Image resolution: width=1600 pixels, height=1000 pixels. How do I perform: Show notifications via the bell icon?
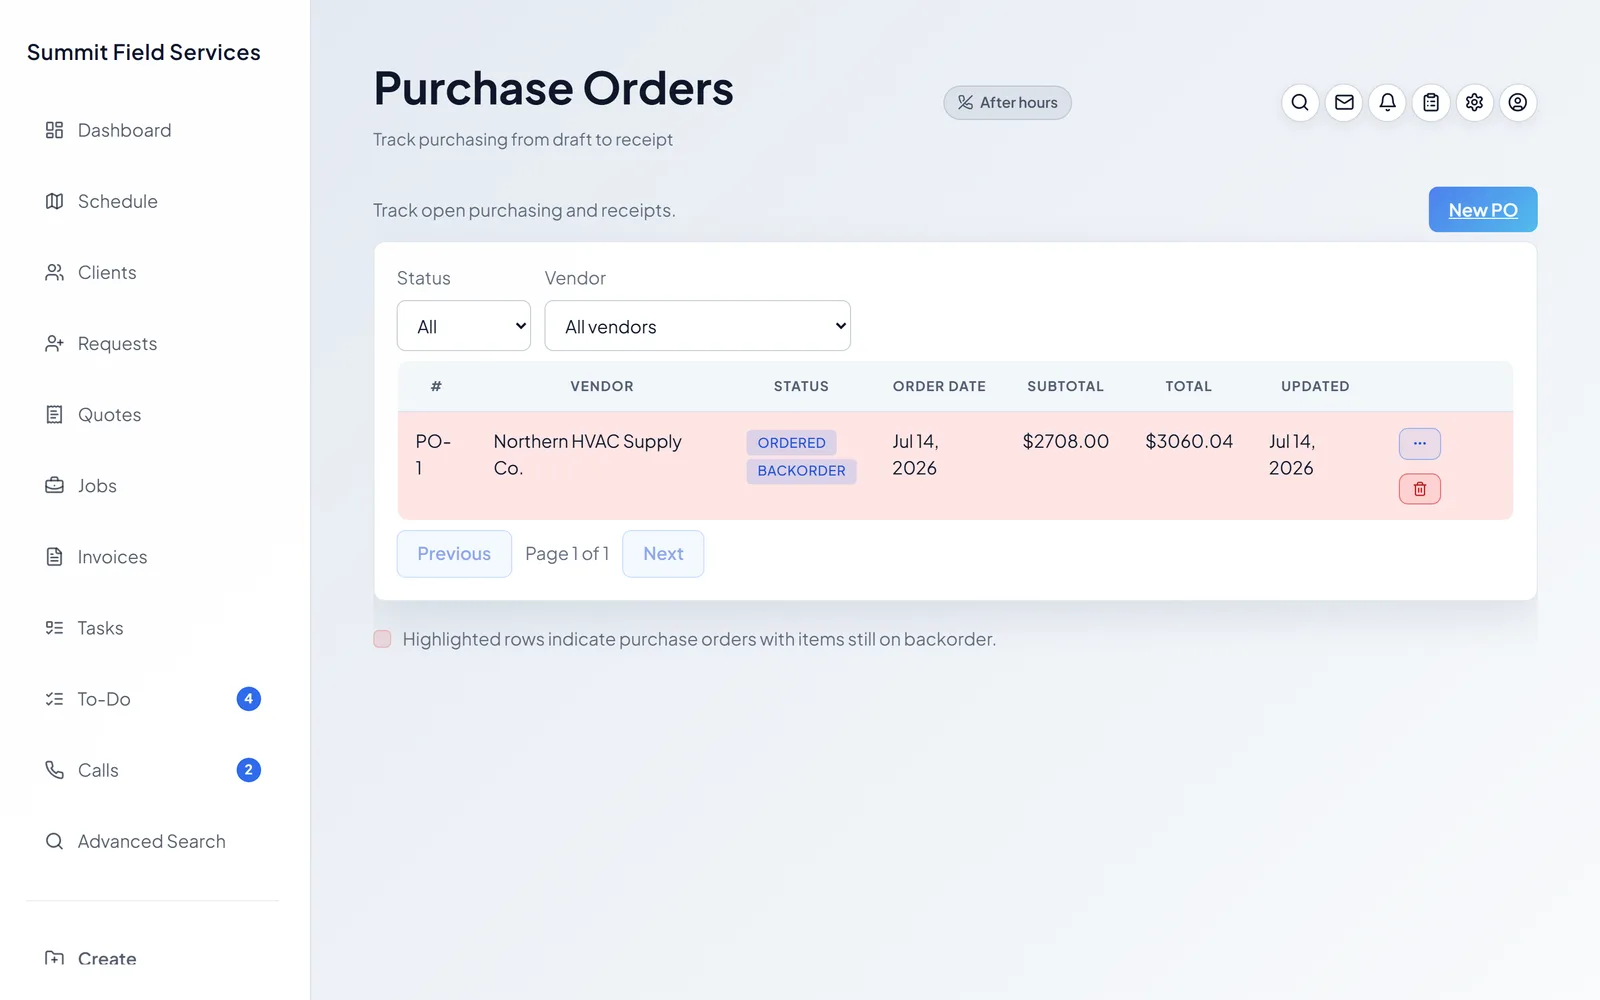point(1387,102)
